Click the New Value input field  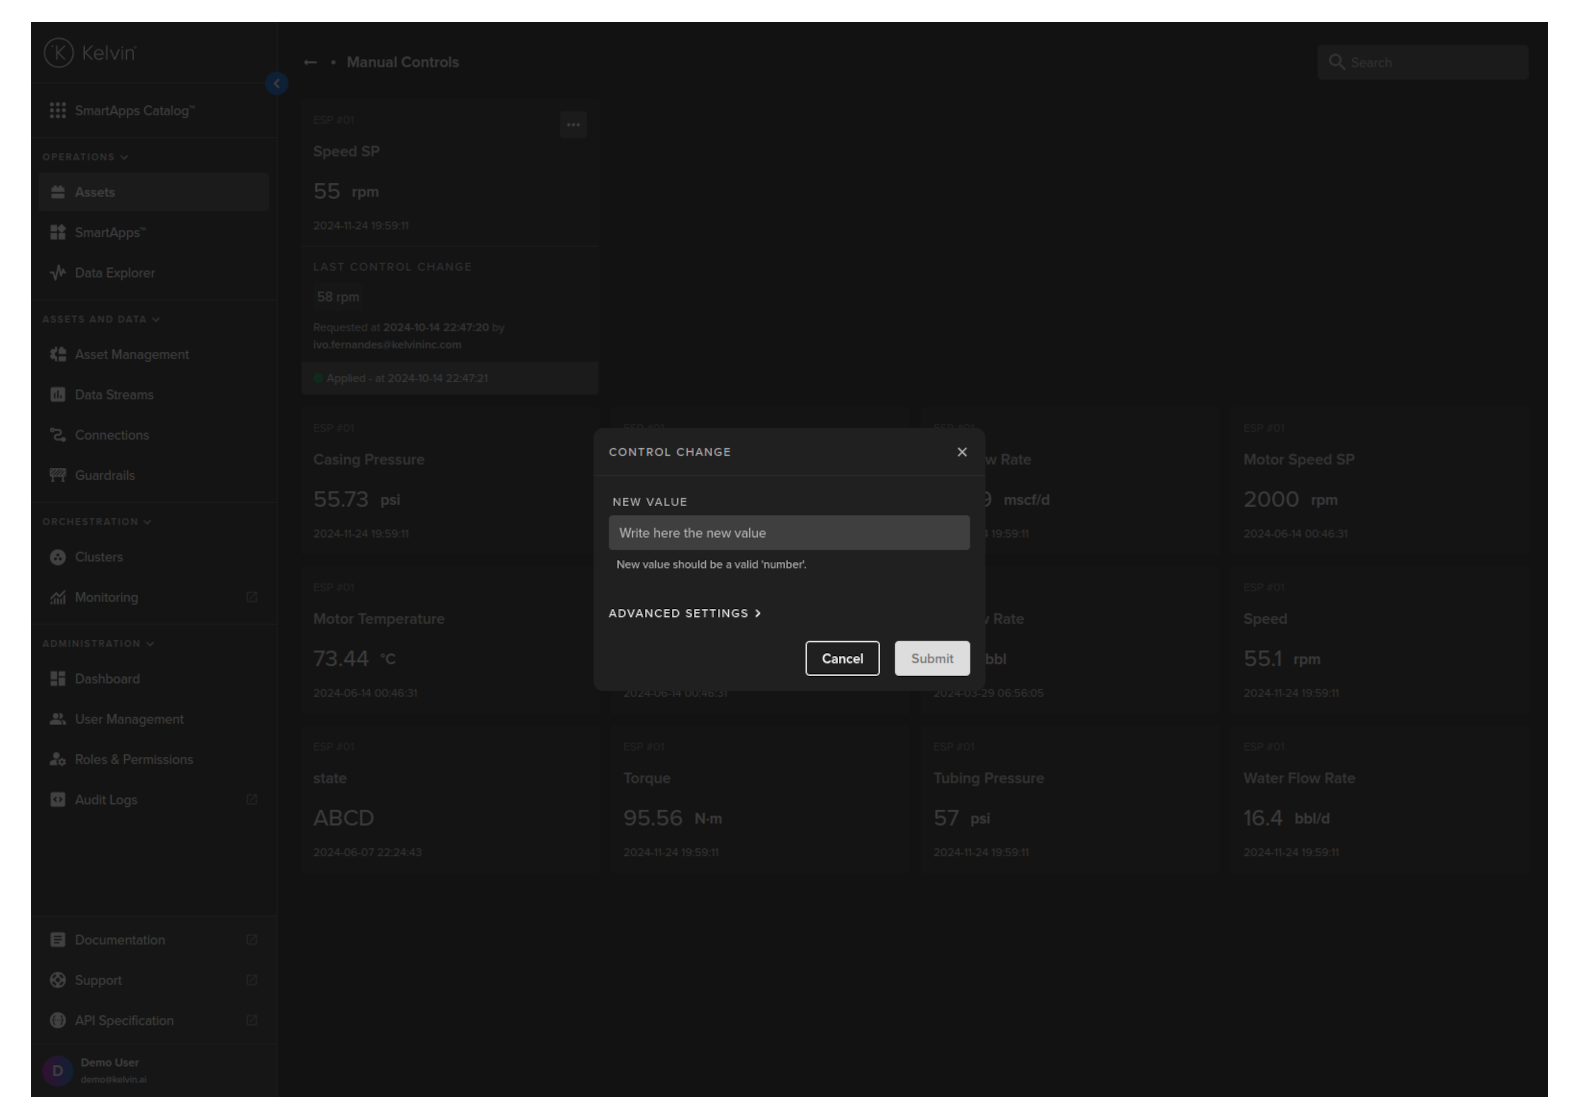click(x=789, y=533)
